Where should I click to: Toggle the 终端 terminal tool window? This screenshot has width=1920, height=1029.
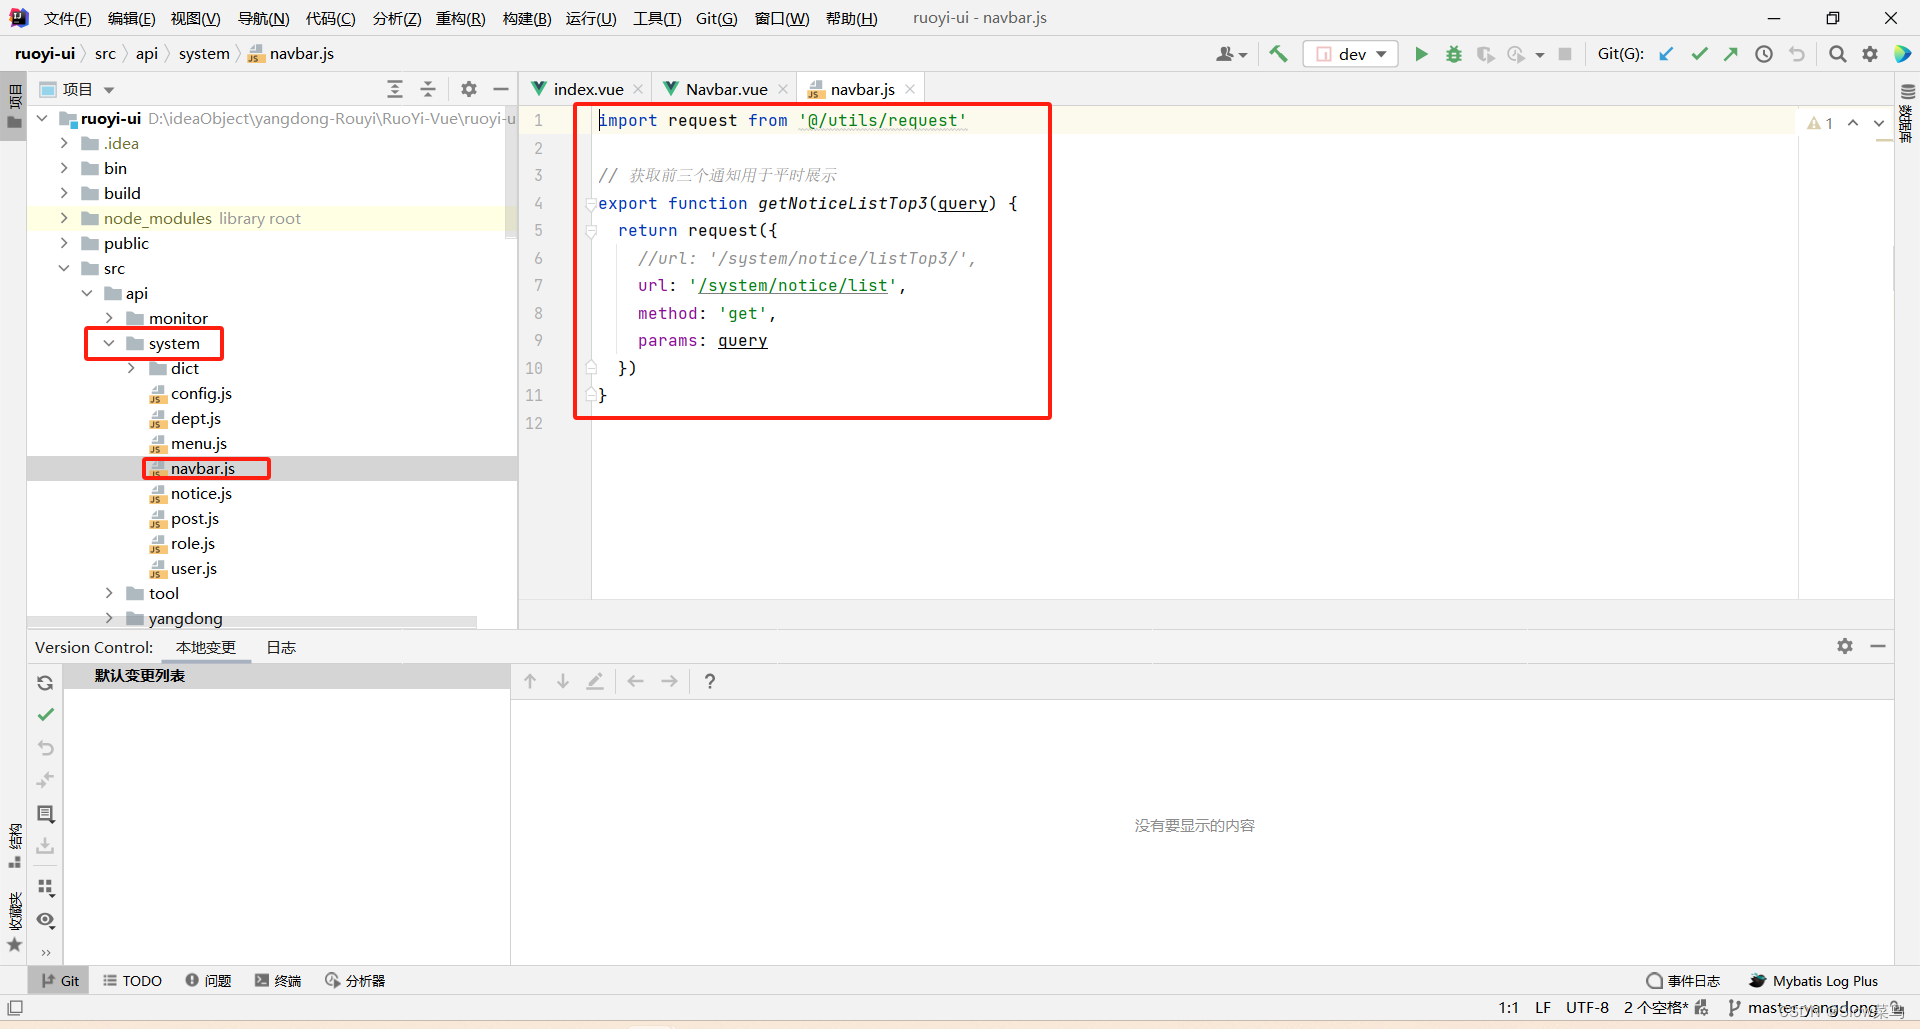click(278, 980)
